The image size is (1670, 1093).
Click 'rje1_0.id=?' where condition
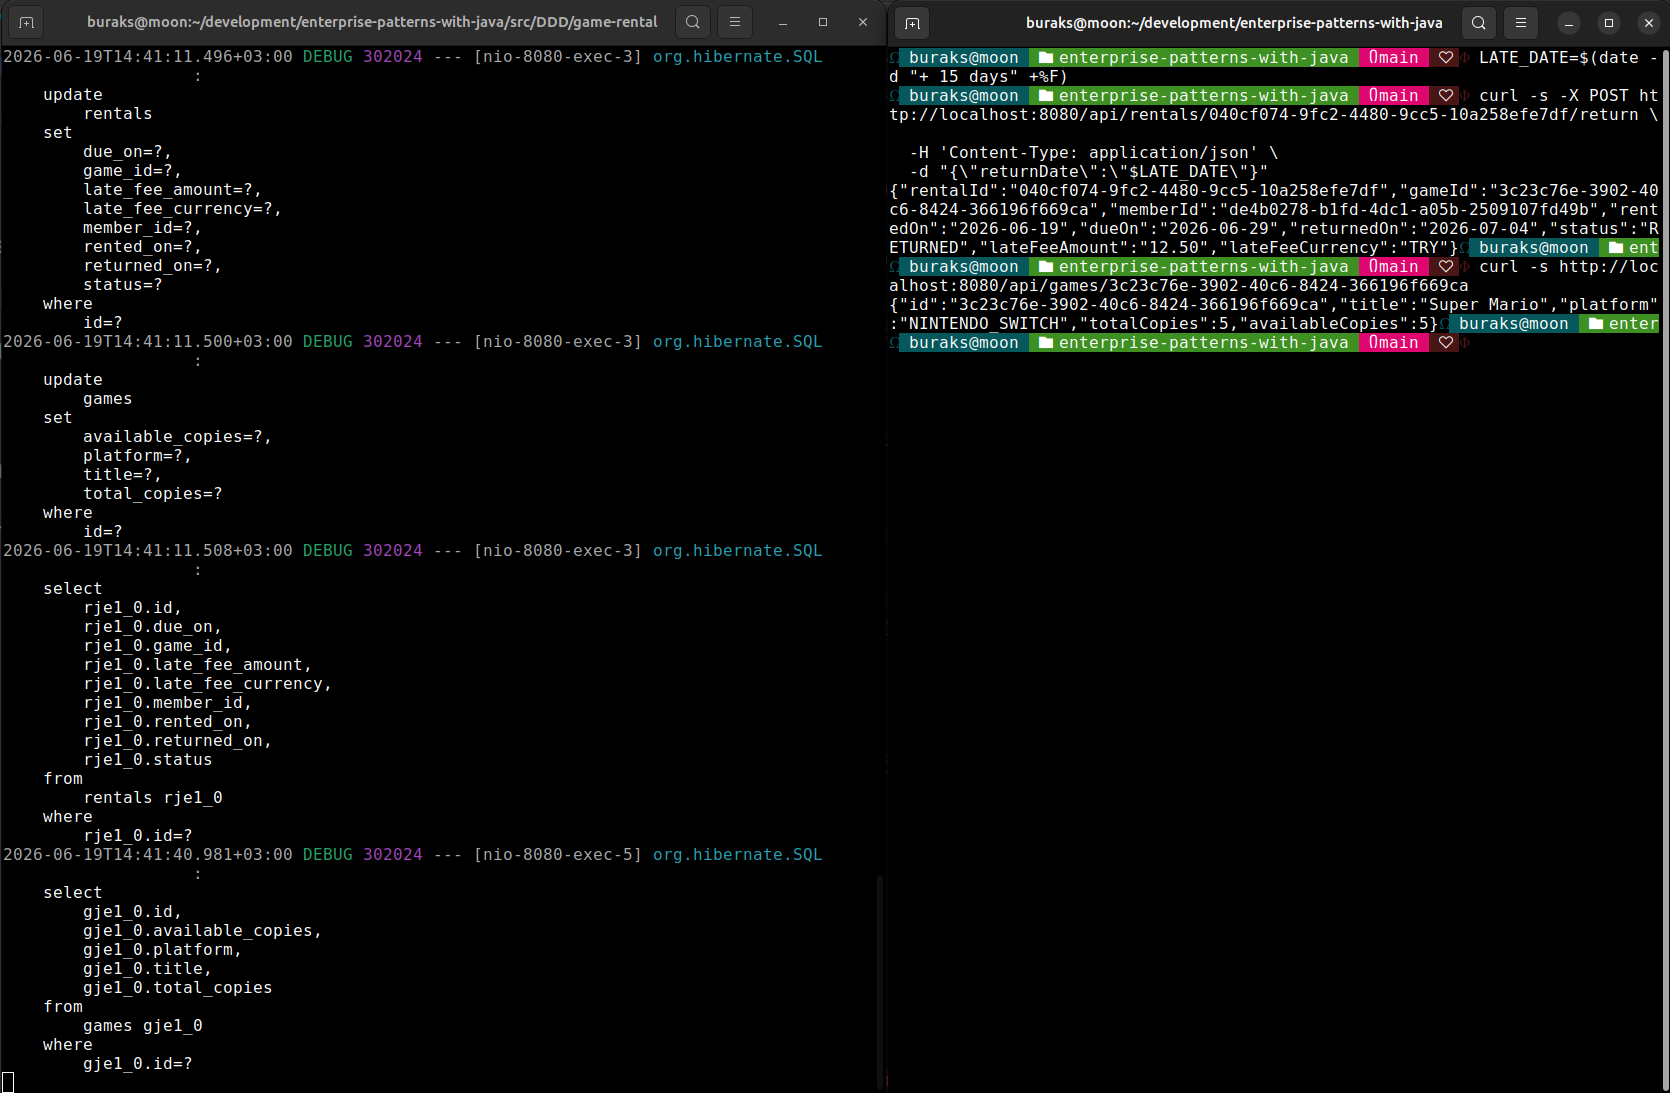click(x=137, y=836)
